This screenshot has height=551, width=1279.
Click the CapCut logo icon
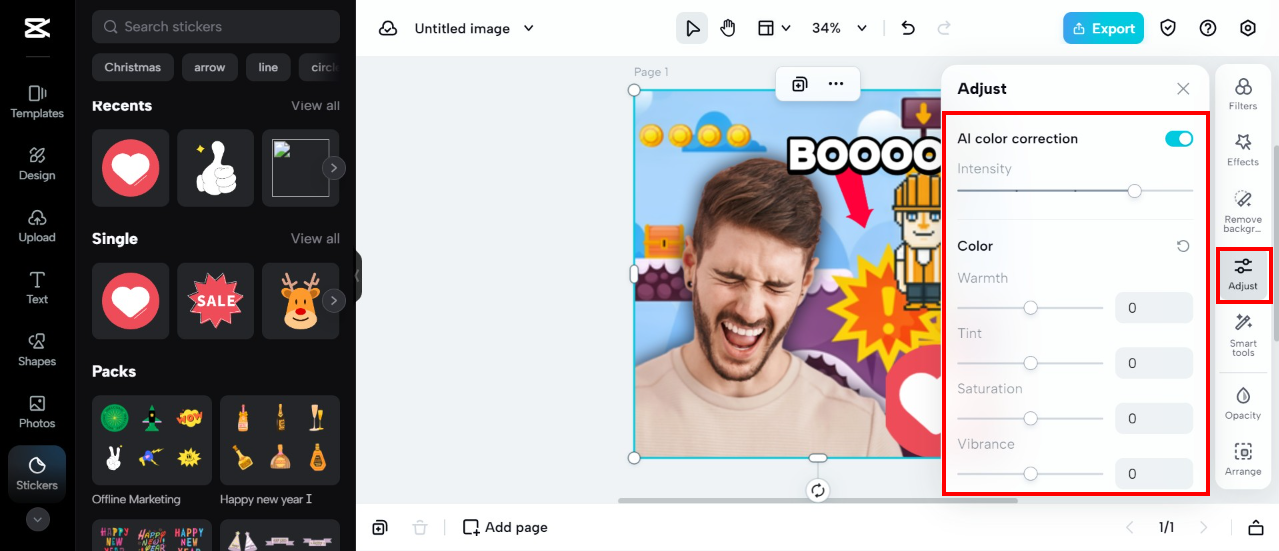[37, 28]
